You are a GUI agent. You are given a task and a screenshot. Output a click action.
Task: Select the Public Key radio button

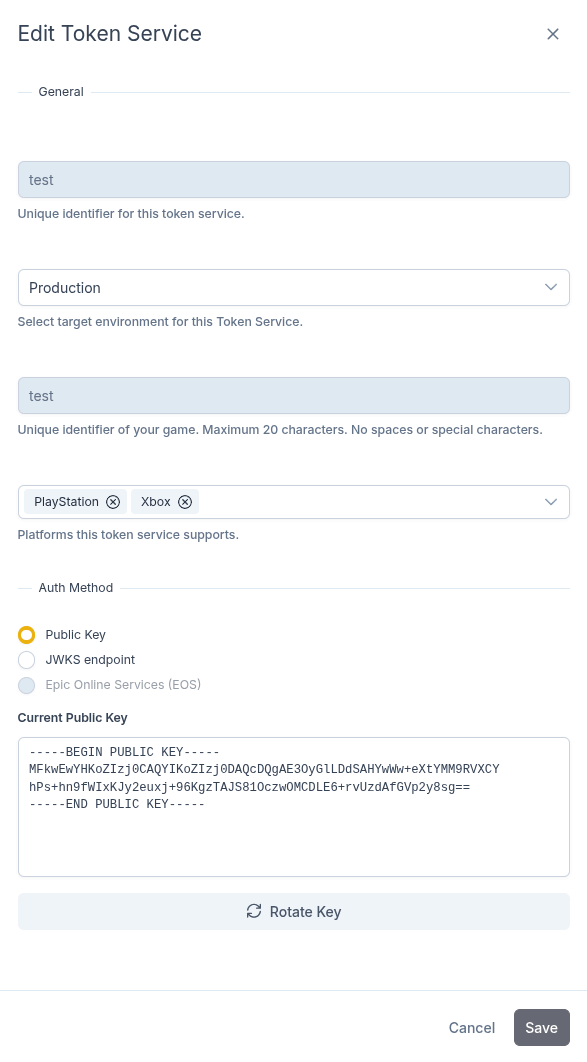tap(26, 635)
